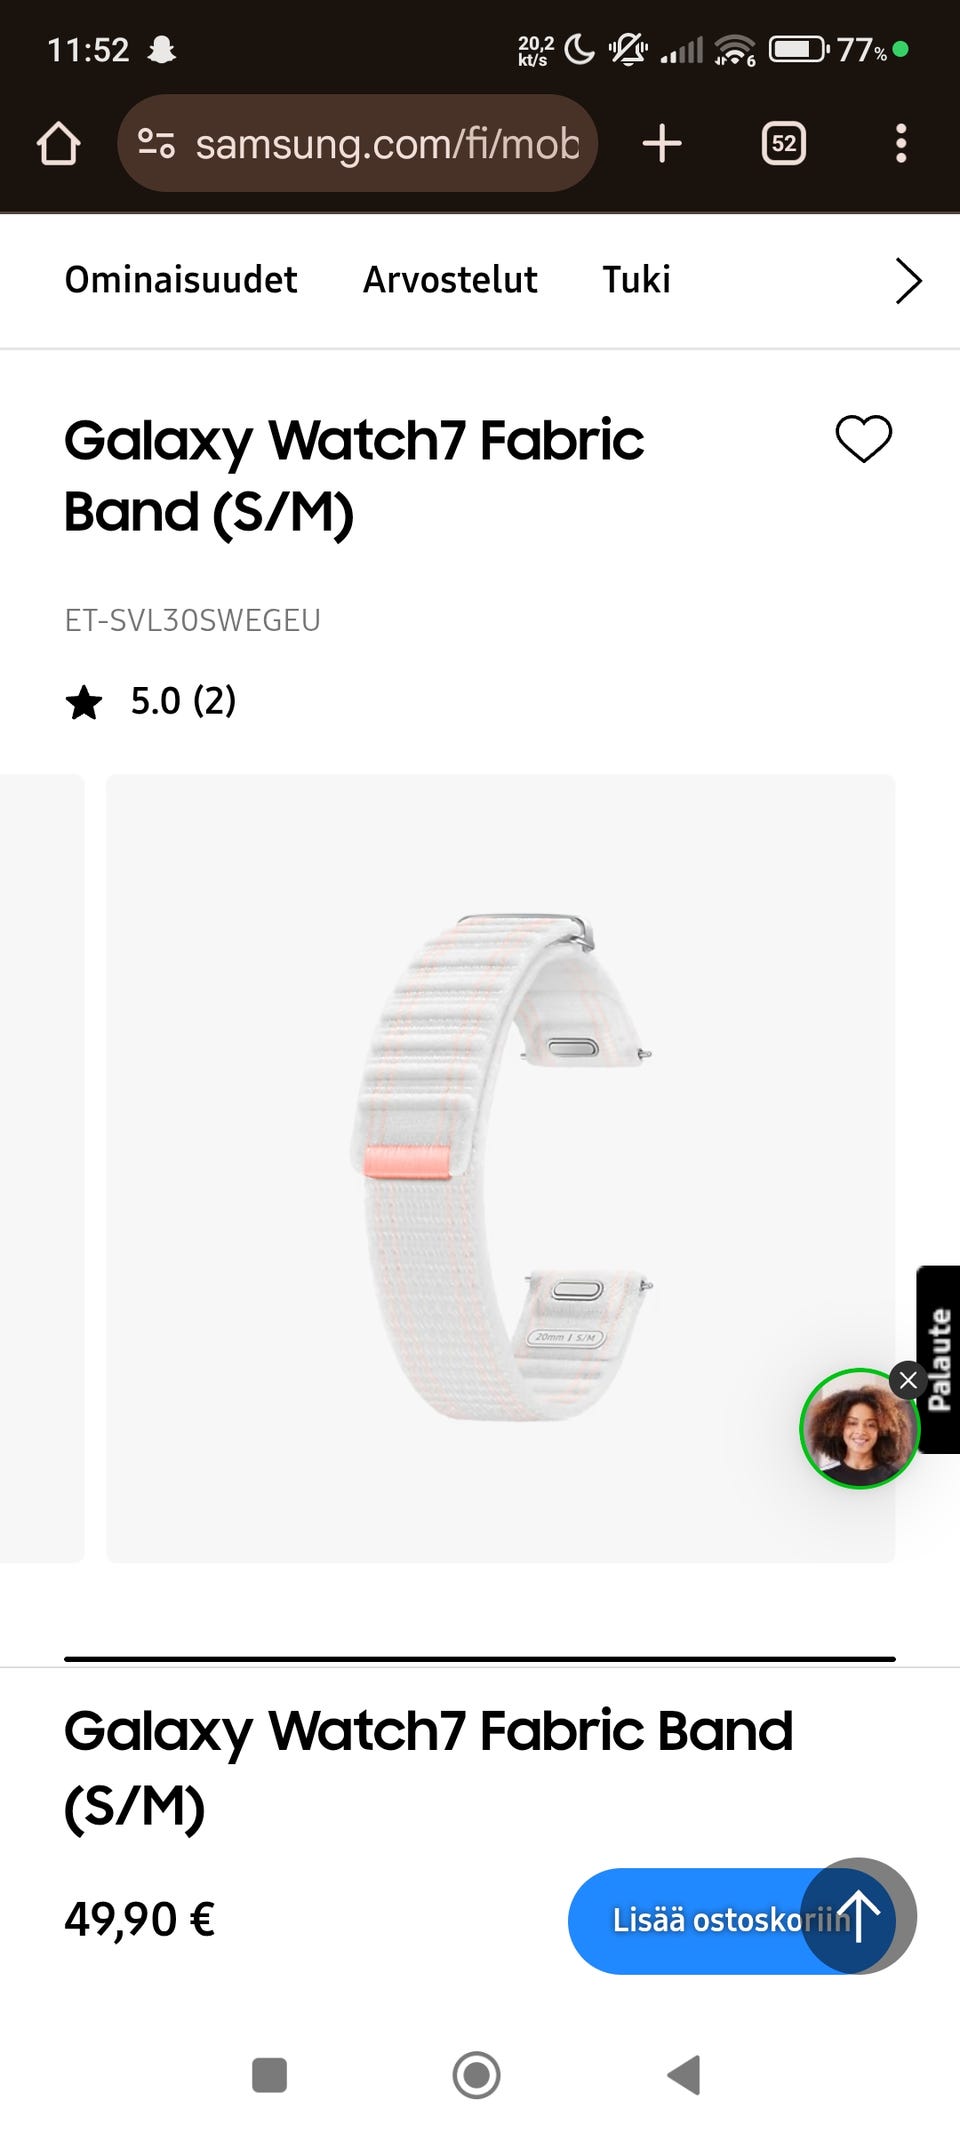Viewport: 960px width, 2133px height.
Task: View site info icon in address bar
Action: click(x=156, y=144)
